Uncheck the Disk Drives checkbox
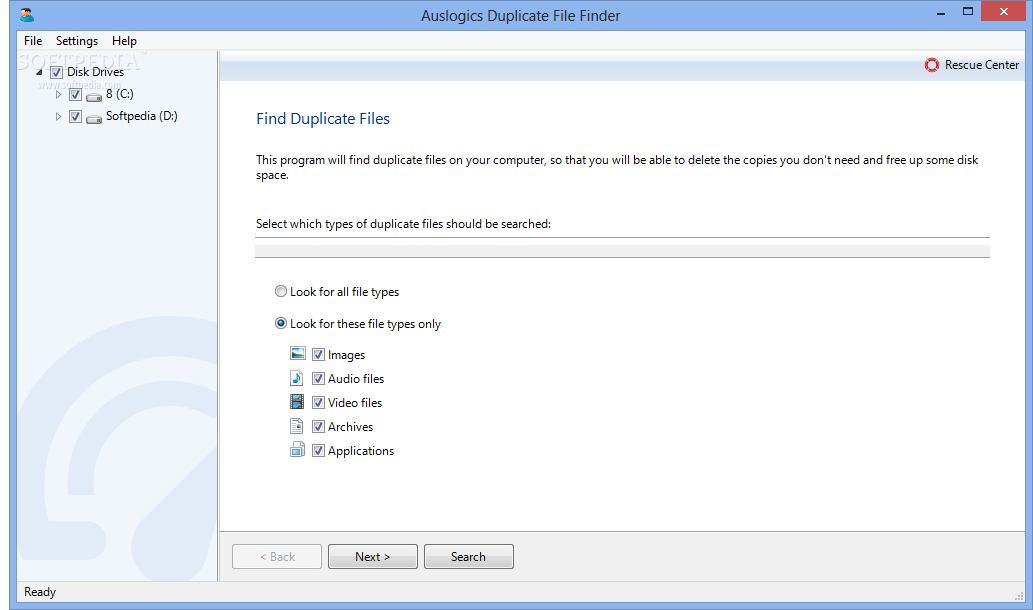The image size is (1033, 610). tap(57, 72)
